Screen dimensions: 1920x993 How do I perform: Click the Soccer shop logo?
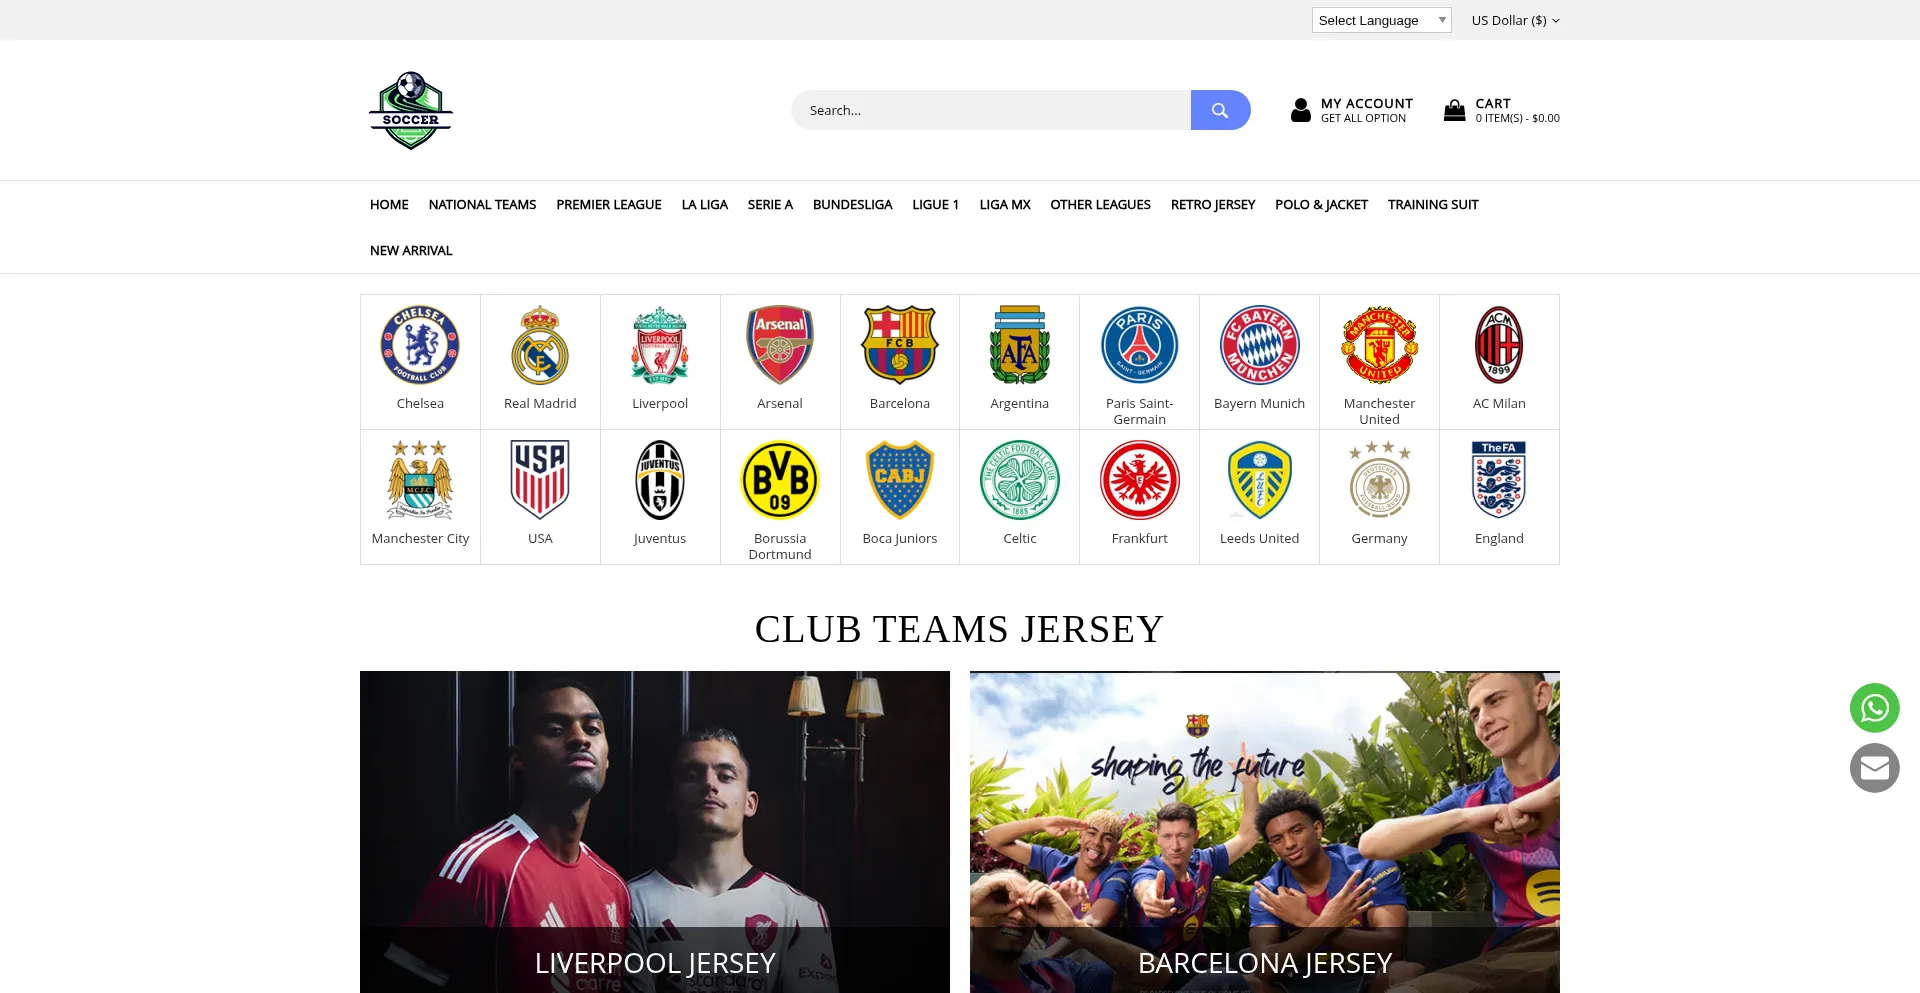(x=411, y=110)
